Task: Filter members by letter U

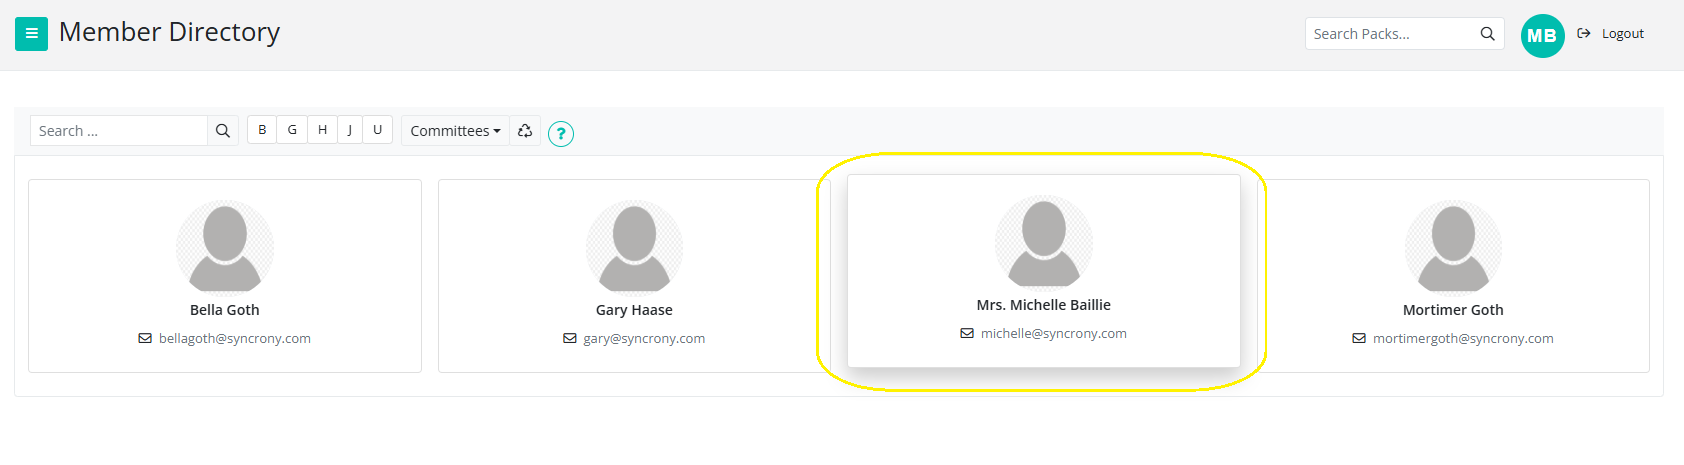Action: pyautogui.click(x=377, y=130)
